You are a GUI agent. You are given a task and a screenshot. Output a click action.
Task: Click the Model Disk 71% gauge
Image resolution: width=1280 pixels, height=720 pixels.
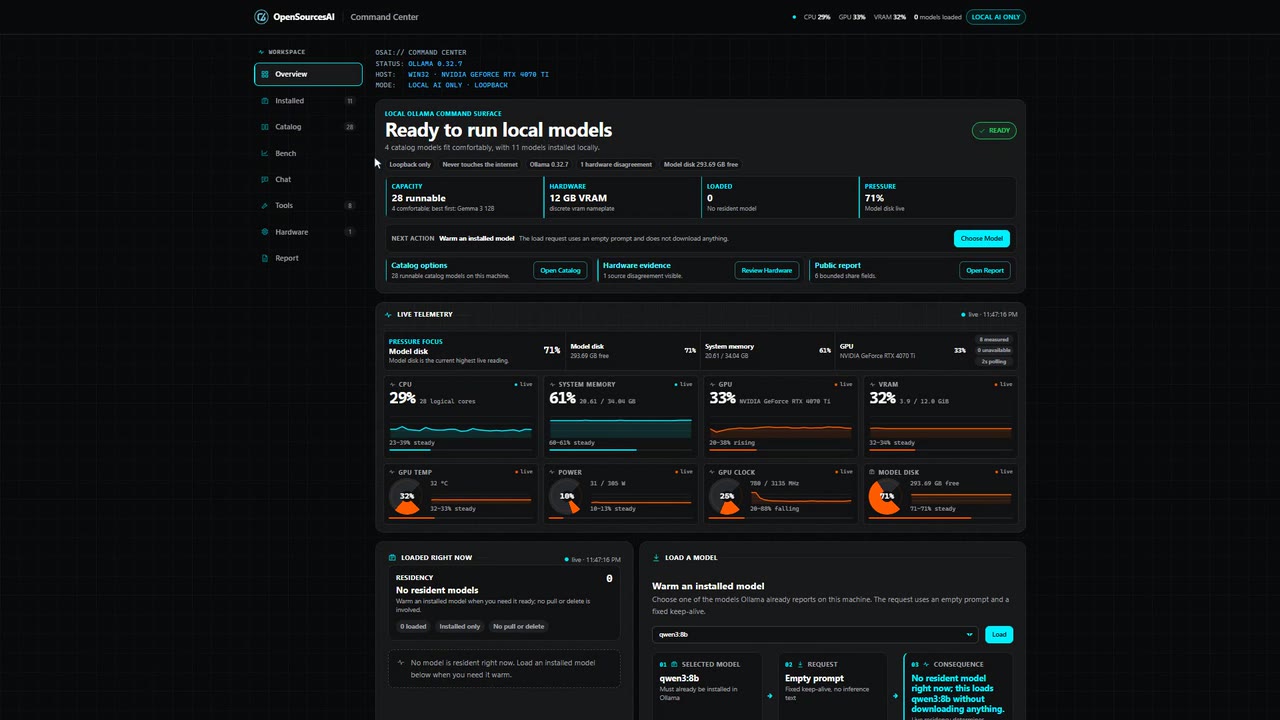886,496
